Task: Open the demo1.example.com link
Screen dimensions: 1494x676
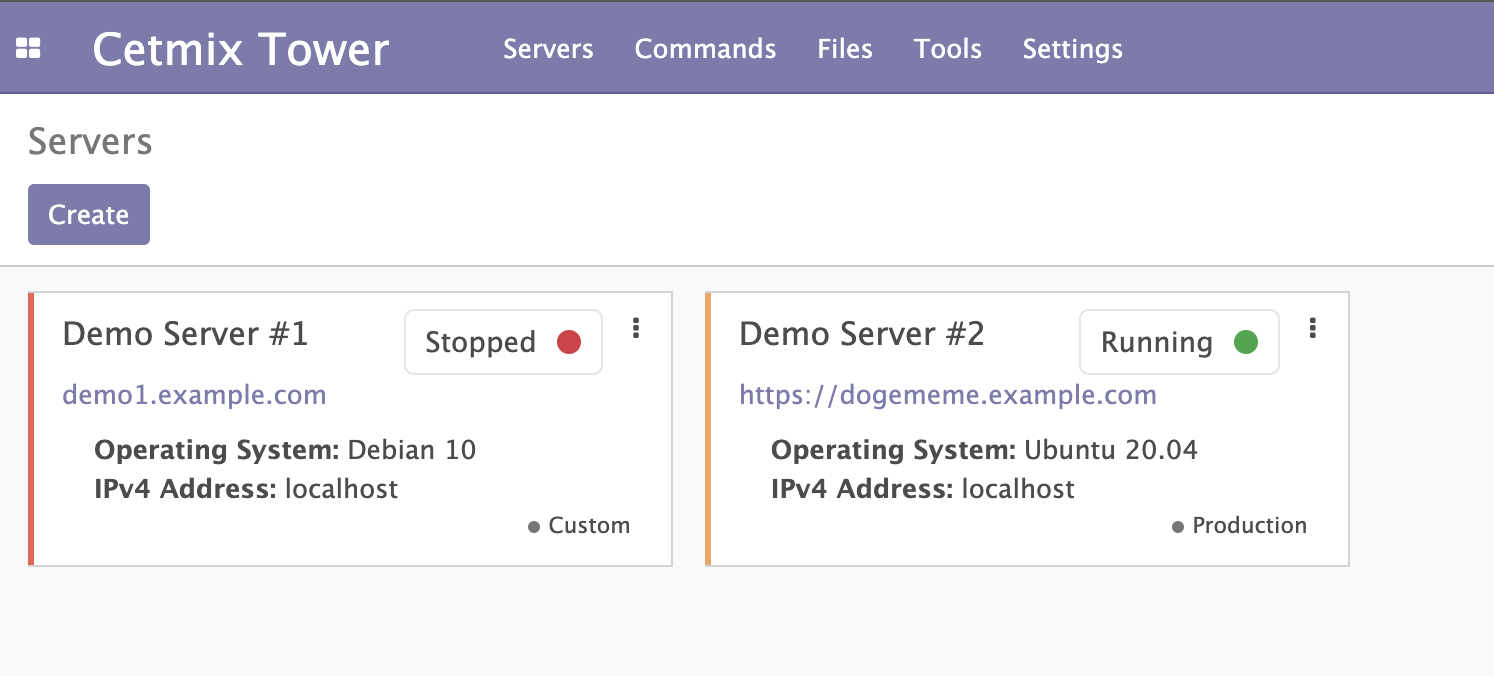Action: point(194,395)
